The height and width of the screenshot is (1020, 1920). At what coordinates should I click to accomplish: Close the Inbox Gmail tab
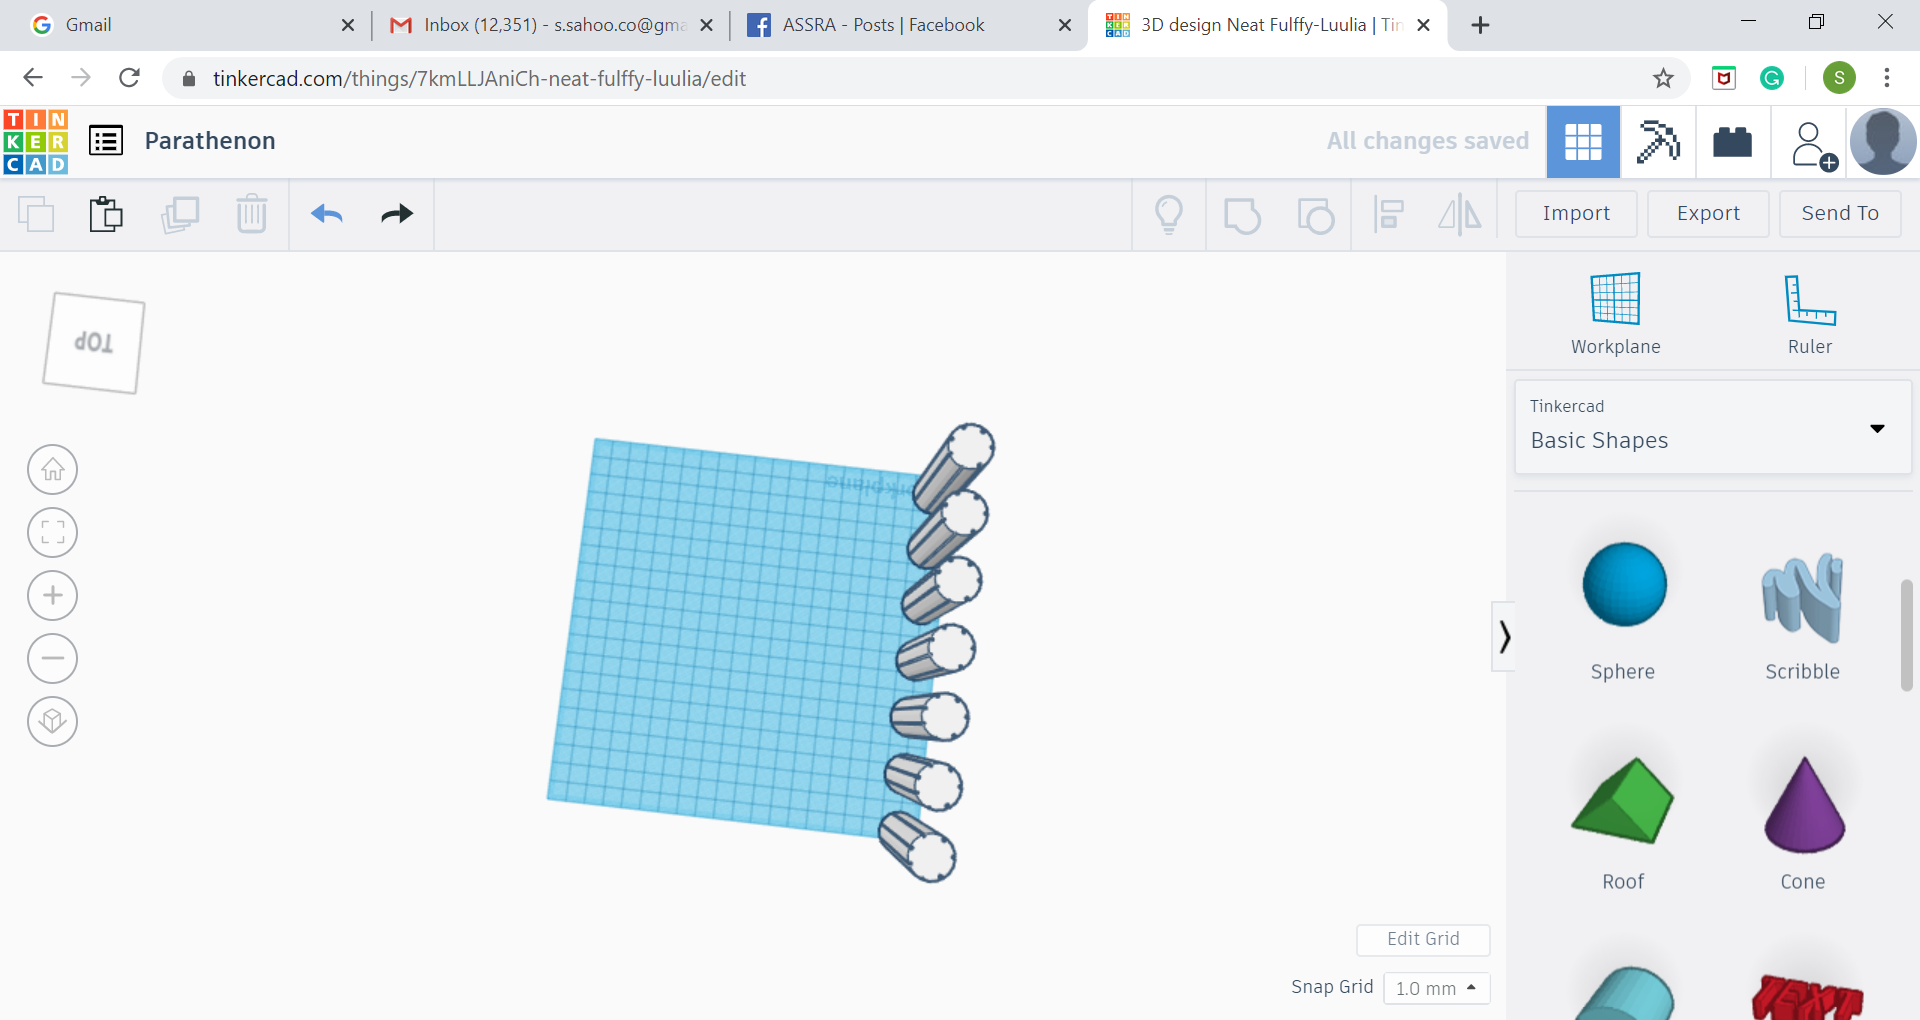(706, 25)
